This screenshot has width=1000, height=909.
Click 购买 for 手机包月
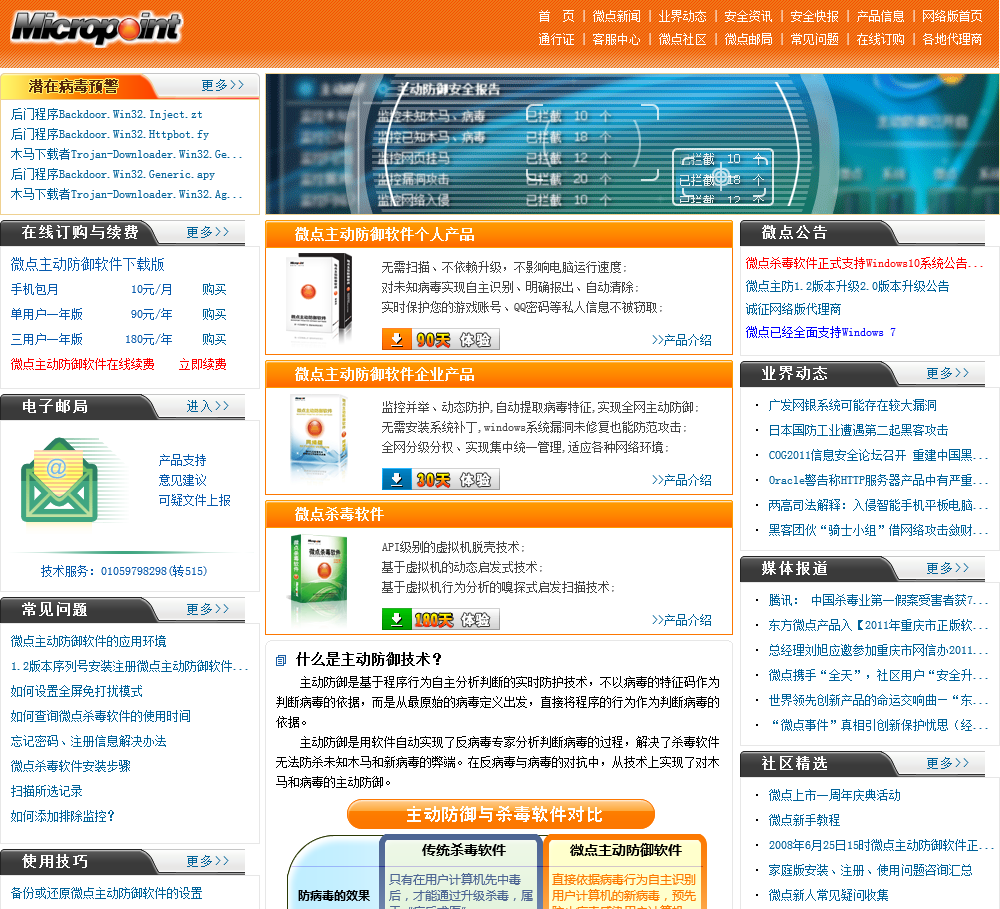tap(214, 289)
